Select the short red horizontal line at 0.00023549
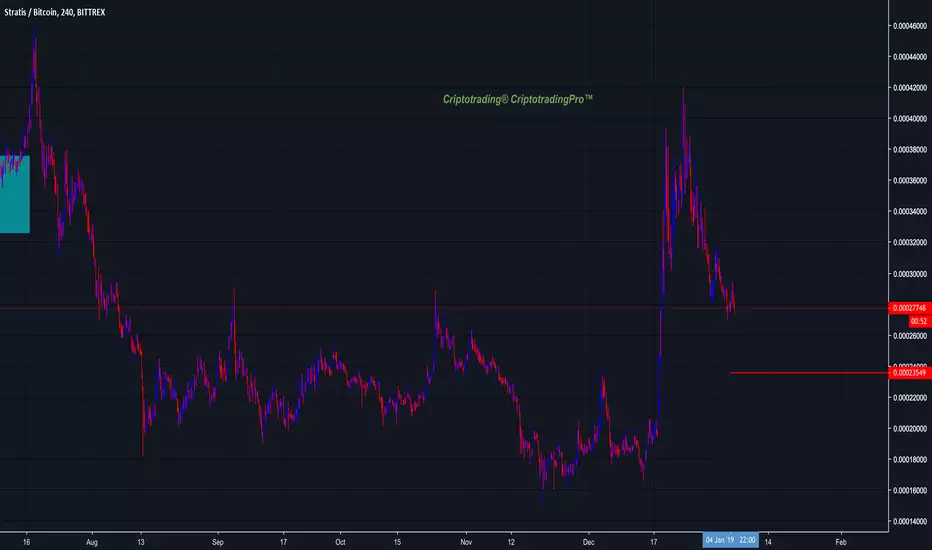Viewport: 932px width, 550px height. point(809,373)
